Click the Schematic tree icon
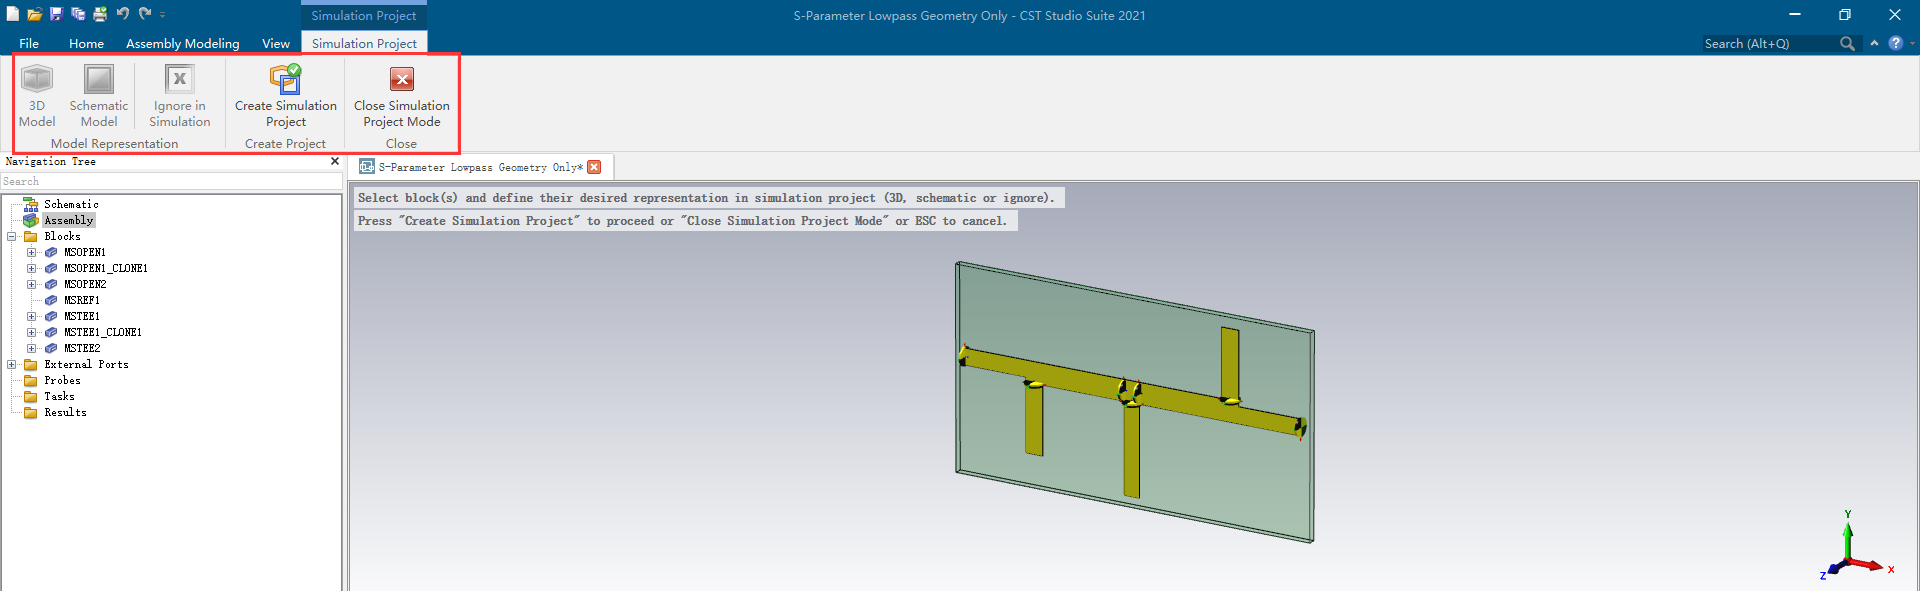The image size is (1920, 591). tap(31, 204)
